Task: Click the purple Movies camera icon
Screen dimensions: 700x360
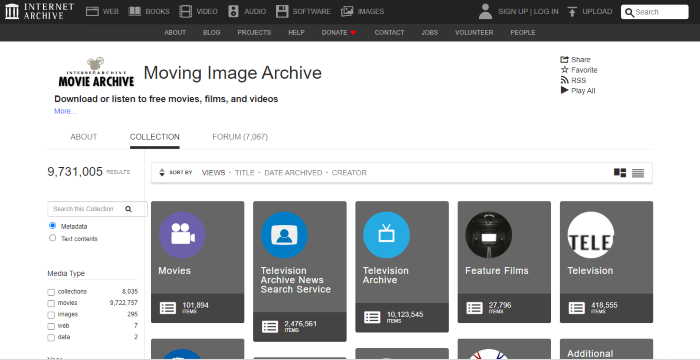Action: pos(182,234)
